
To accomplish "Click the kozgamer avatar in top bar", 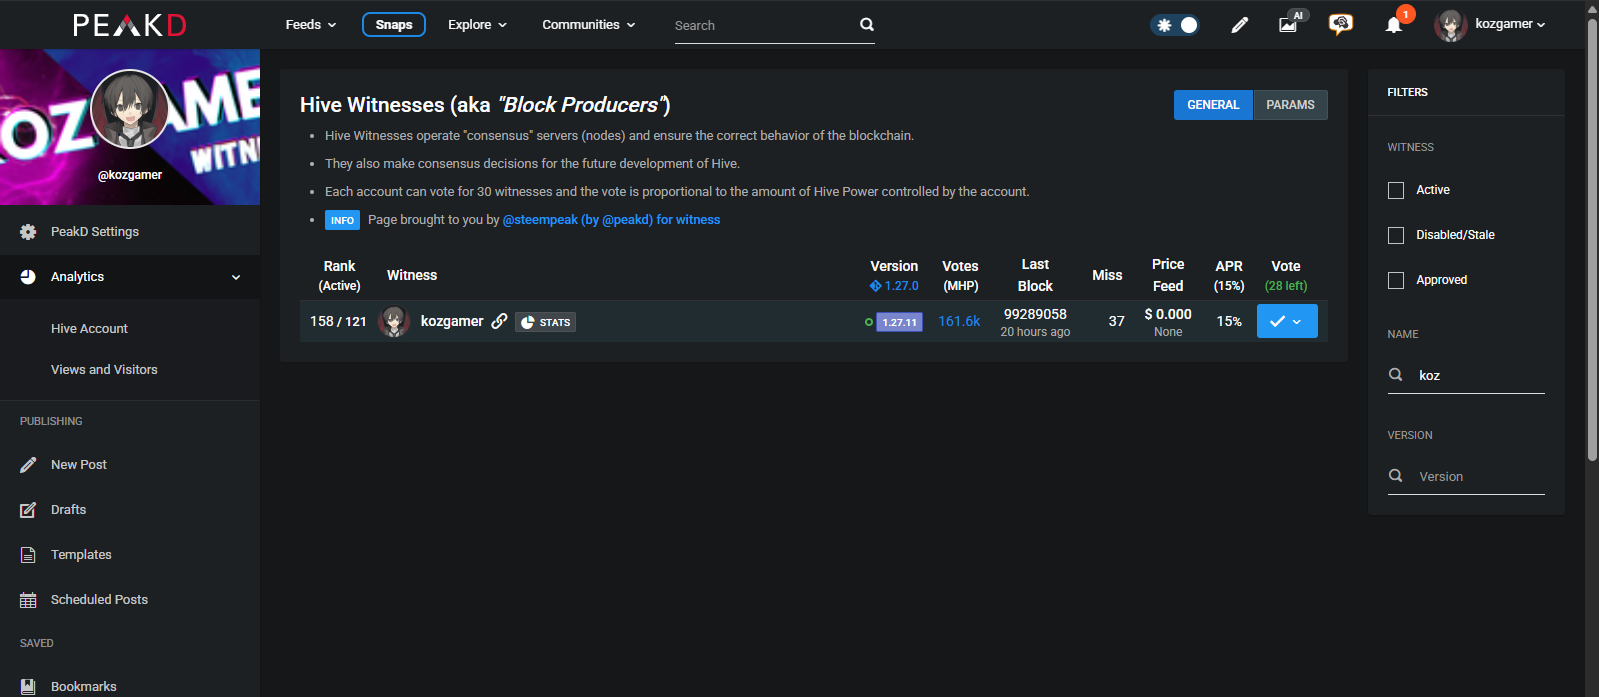I will pos(1451,25).
